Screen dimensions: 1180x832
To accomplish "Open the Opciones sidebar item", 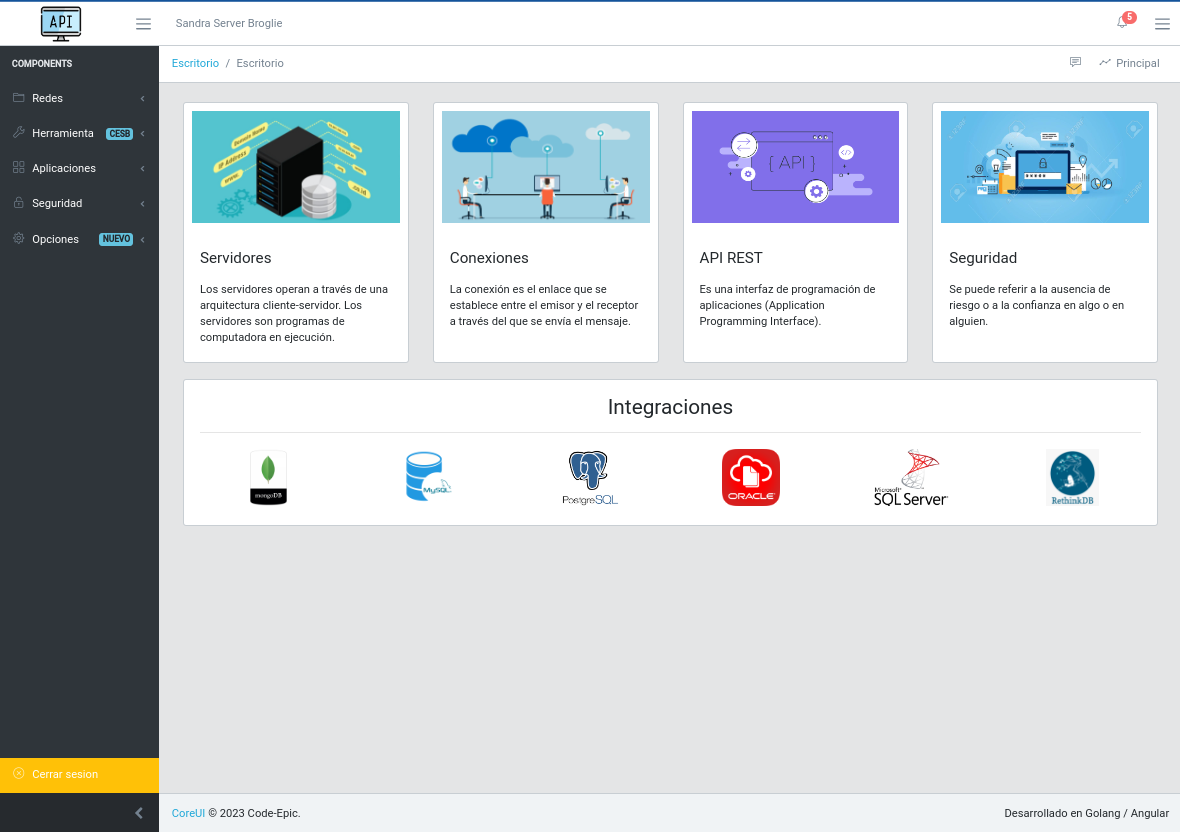I will [79, 238].
